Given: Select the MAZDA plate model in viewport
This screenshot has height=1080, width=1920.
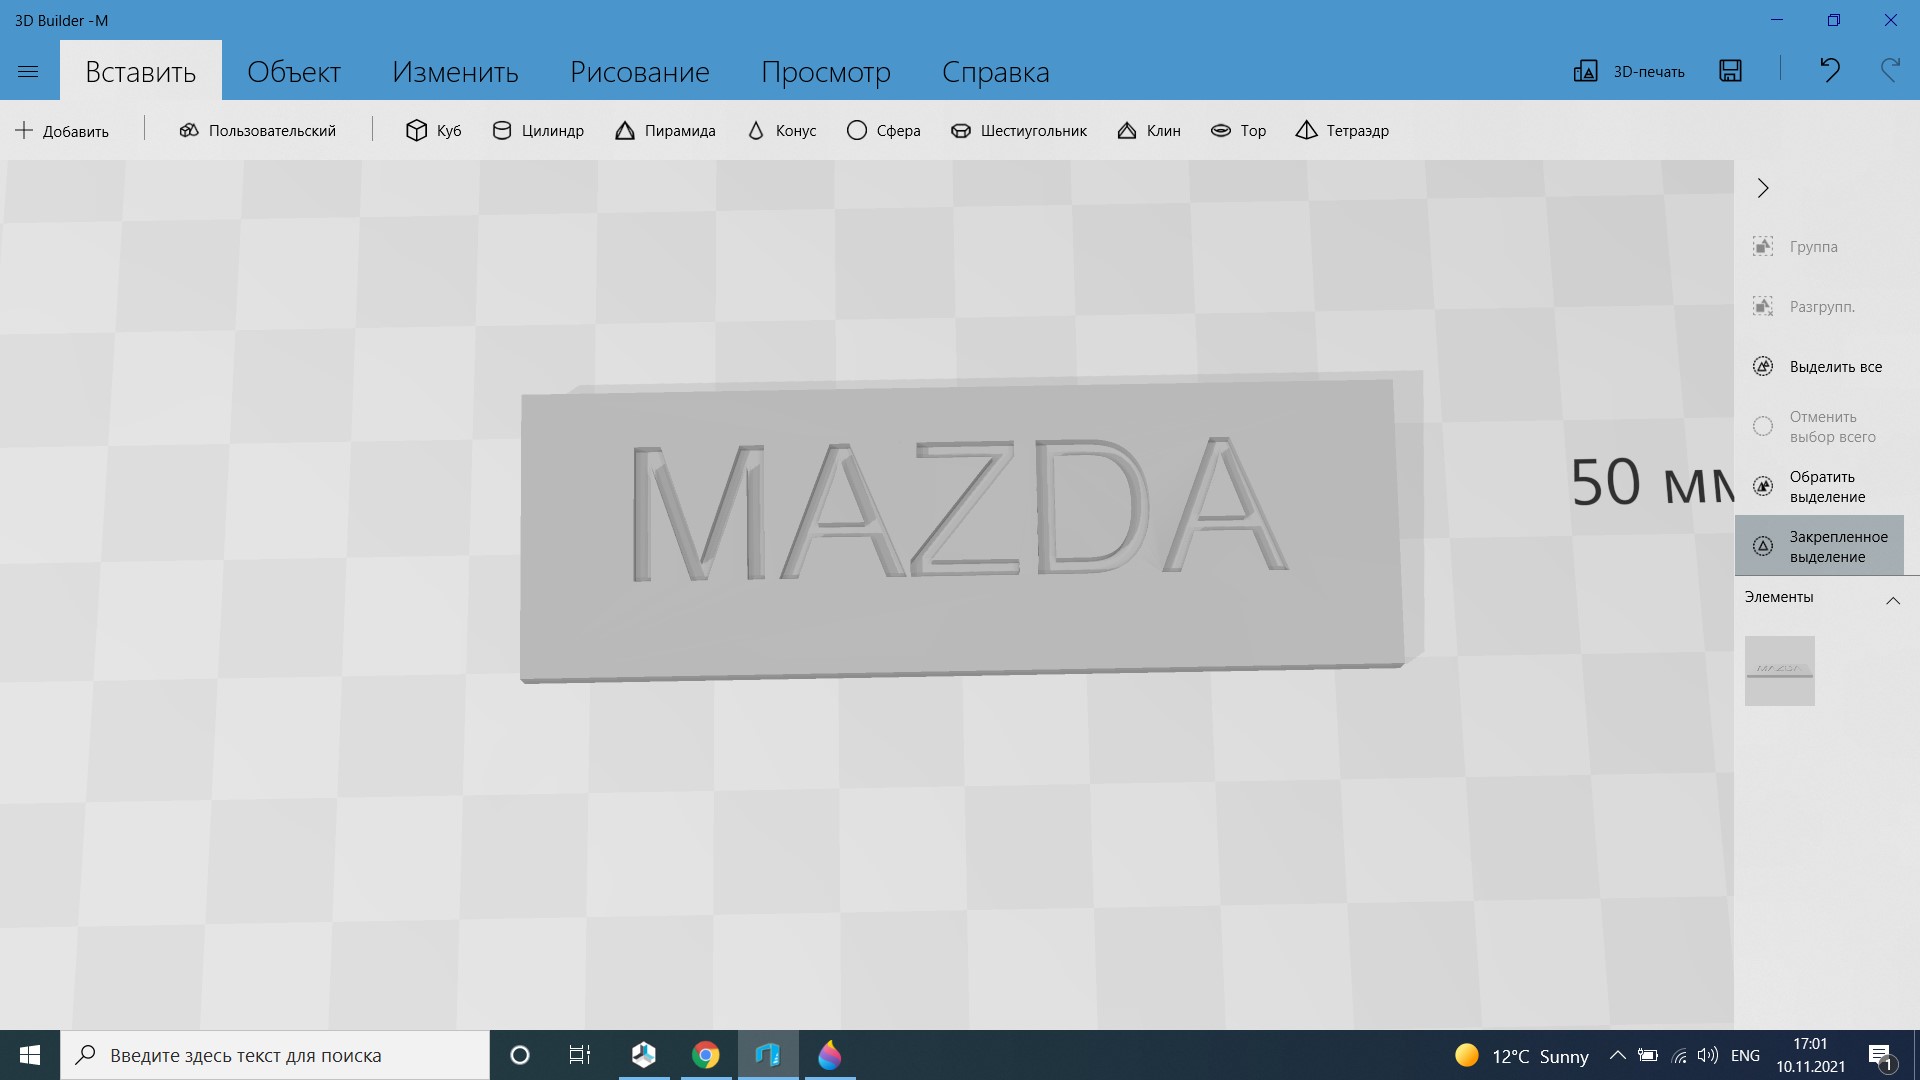Looking at the screenshot, I should (x=962, y=530).
